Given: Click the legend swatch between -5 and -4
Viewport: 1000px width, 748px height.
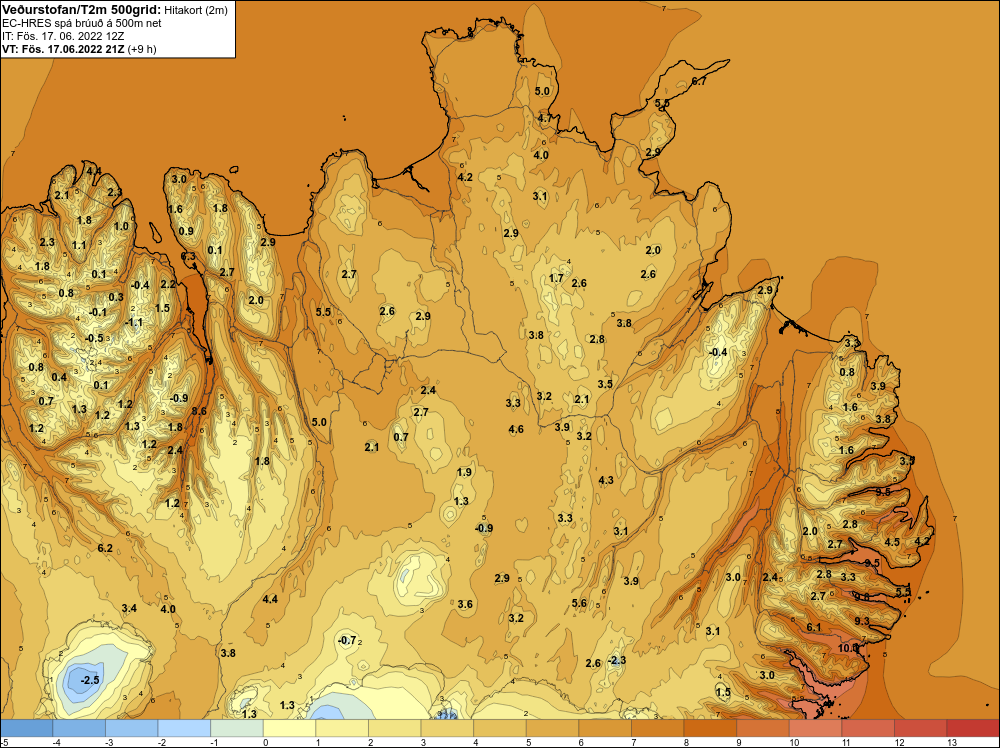Looking at the screenshot, I should (x=27, y=728).
